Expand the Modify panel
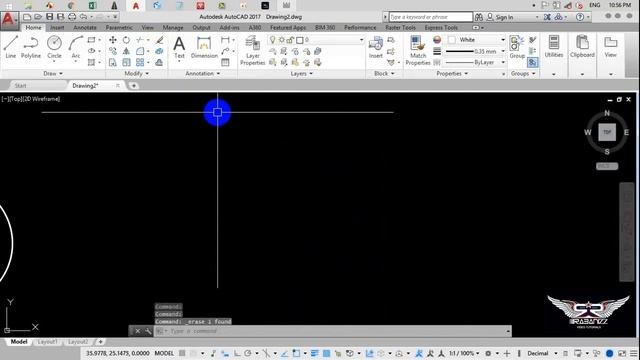Image resolution: width=640 pixels, height=360 pixels. (136, 73)
